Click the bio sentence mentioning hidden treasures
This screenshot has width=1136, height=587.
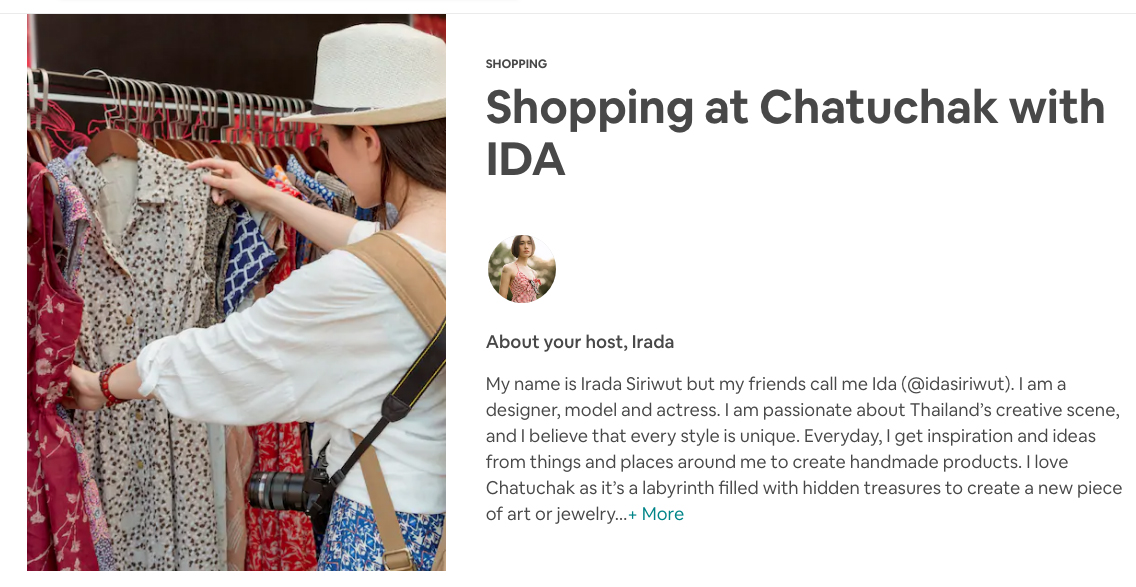[x=803, y=488]
